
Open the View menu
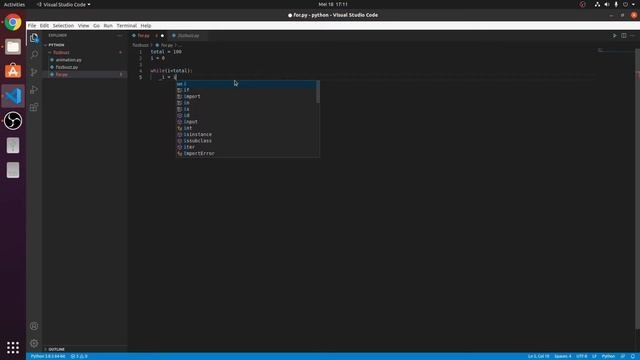pos(84,26)
